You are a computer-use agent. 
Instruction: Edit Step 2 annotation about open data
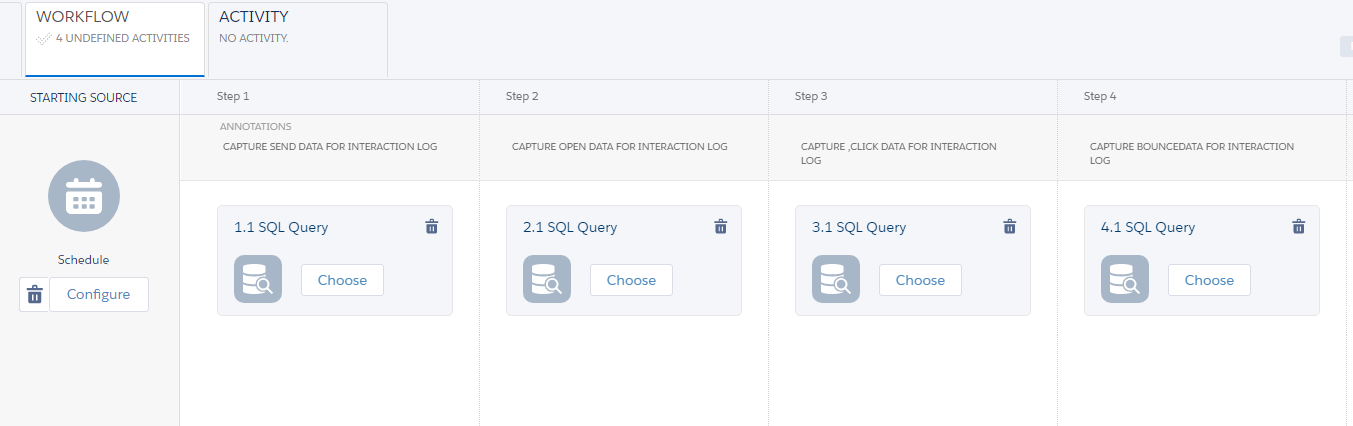tap(619, 147)
